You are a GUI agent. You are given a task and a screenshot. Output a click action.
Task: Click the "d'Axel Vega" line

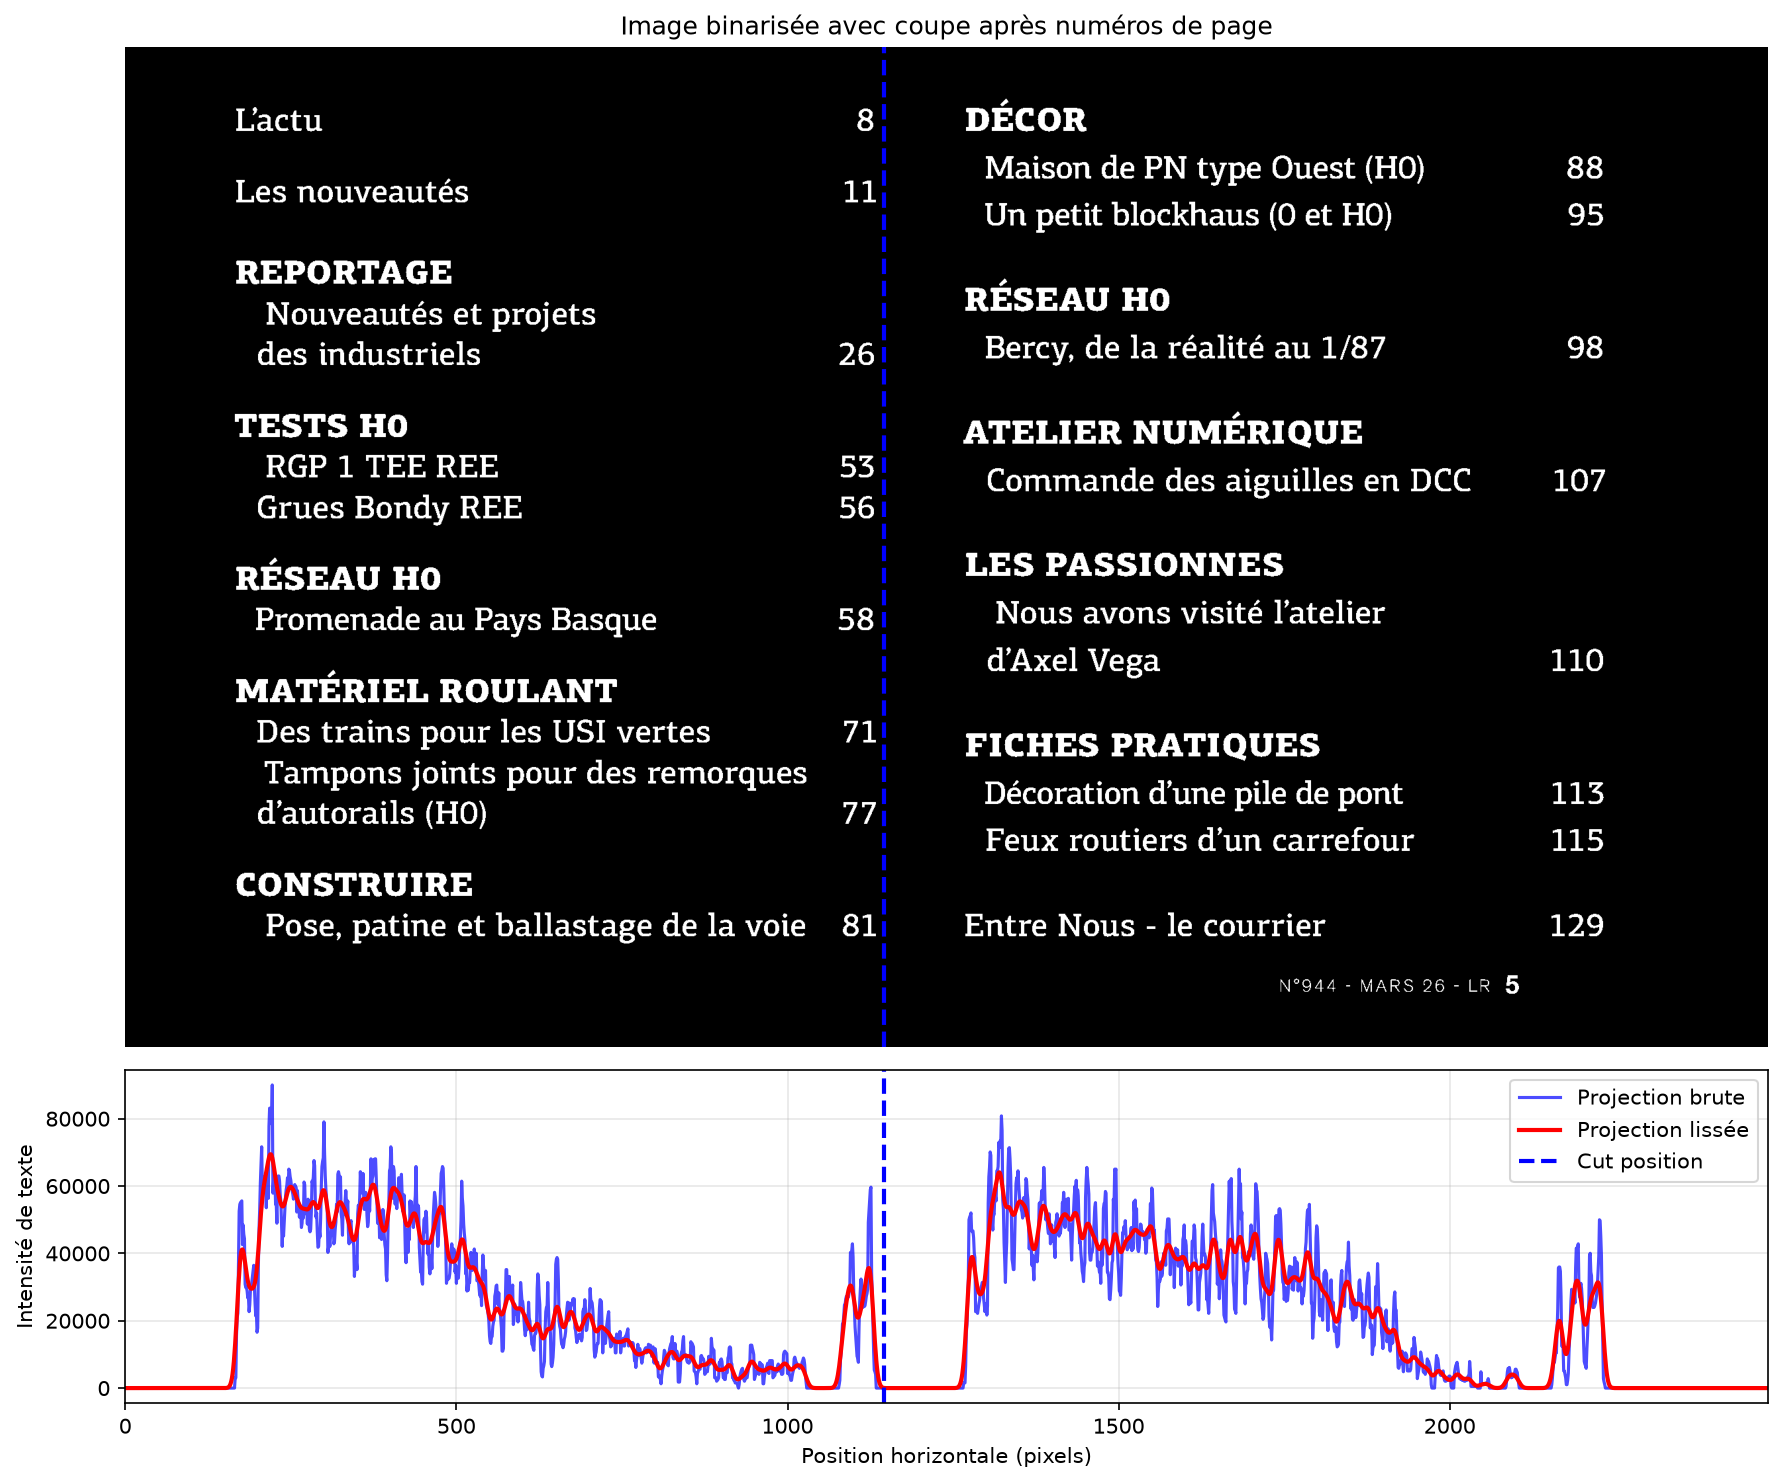tap(1073, 661)
